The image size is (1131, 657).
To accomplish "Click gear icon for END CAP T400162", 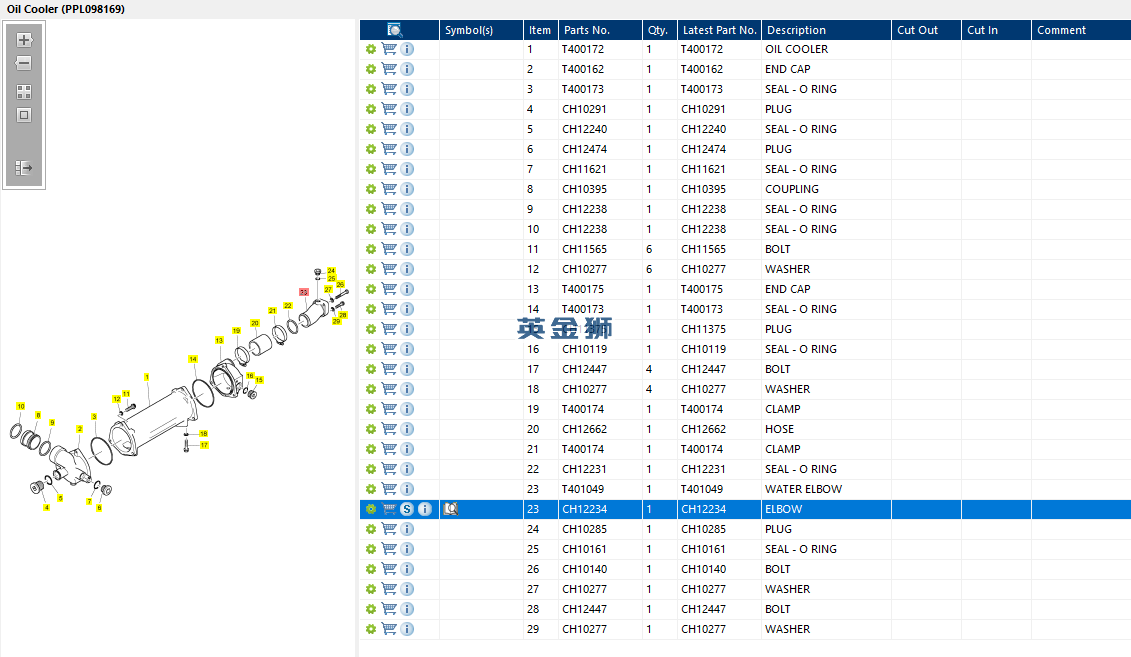I will click(371, 69).
